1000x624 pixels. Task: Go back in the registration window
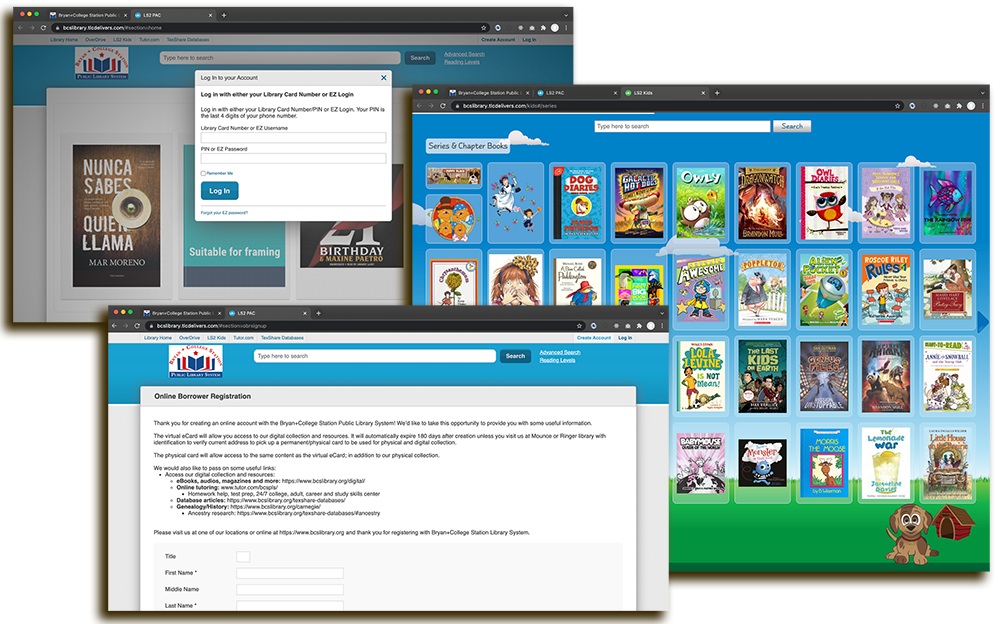click(114, 325)
